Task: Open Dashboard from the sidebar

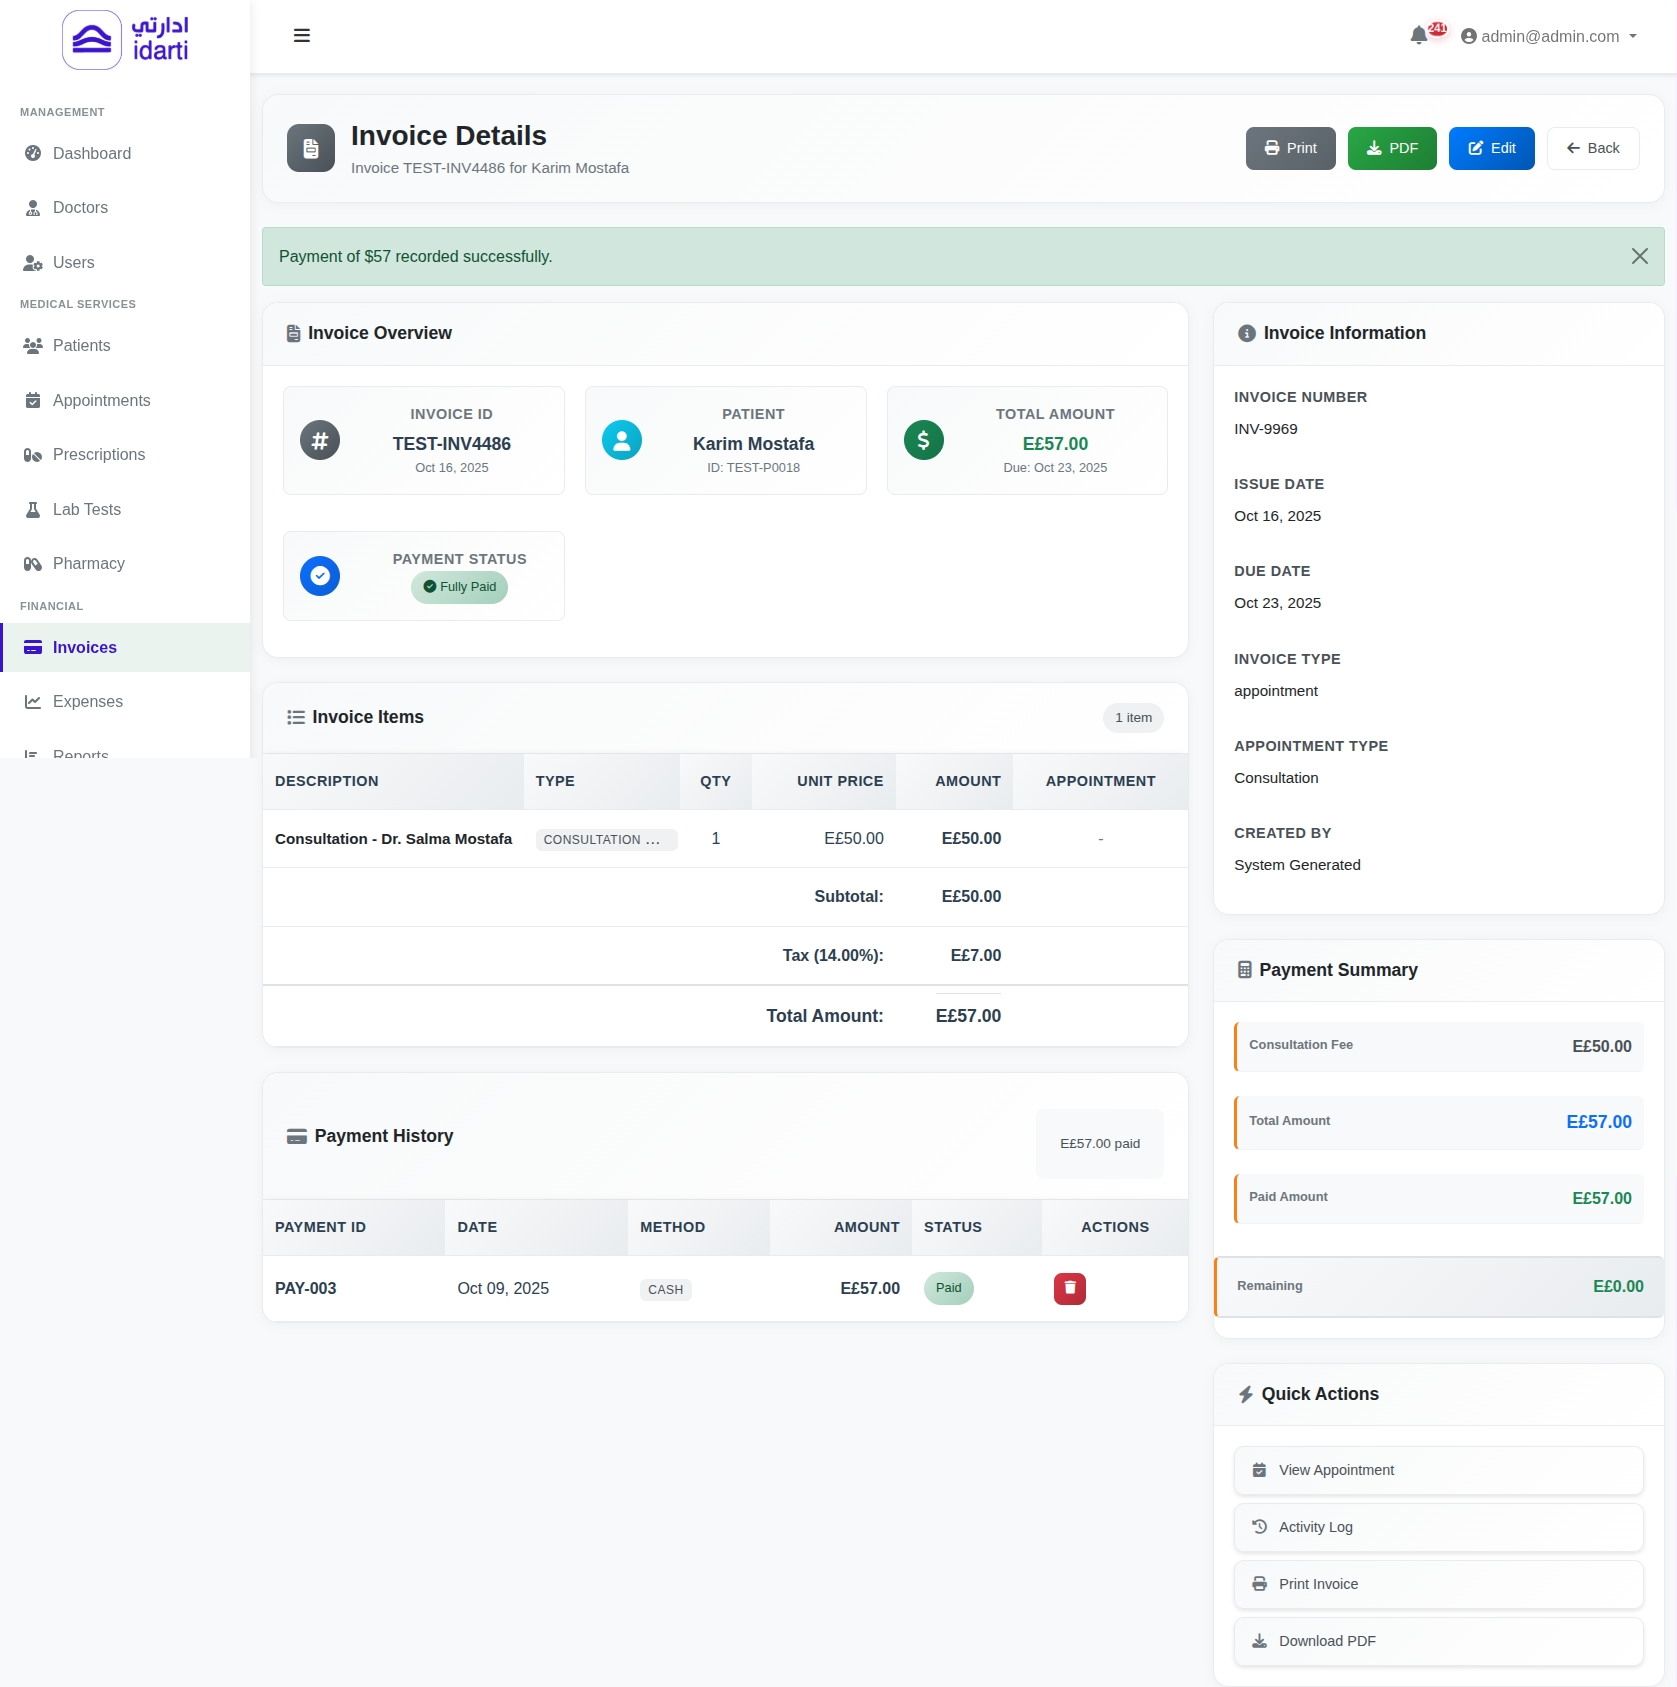Action: click(x=91, y=153)
